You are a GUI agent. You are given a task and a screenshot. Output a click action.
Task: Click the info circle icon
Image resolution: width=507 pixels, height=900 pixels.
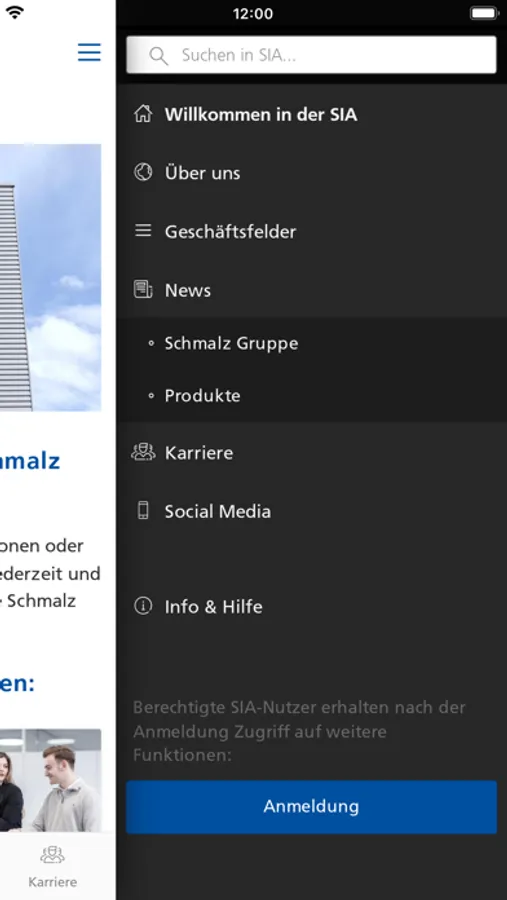[x=143, y=606]
